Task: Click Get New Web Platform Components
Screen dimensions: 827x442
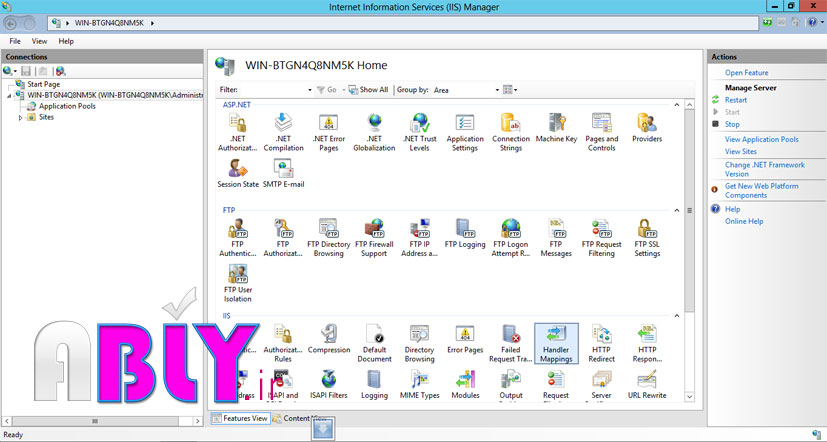Action: pyautogui.click(x=762, y=190)
